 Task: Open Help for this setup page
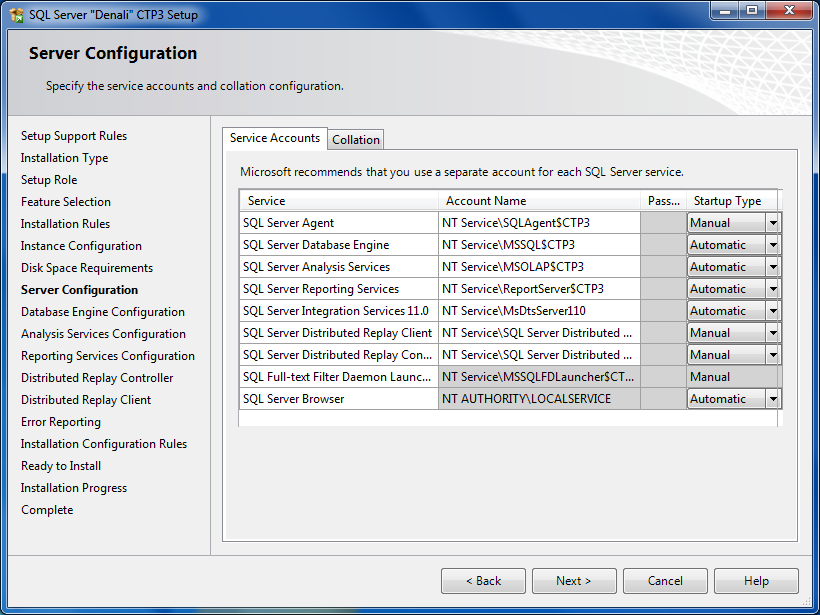756,581
